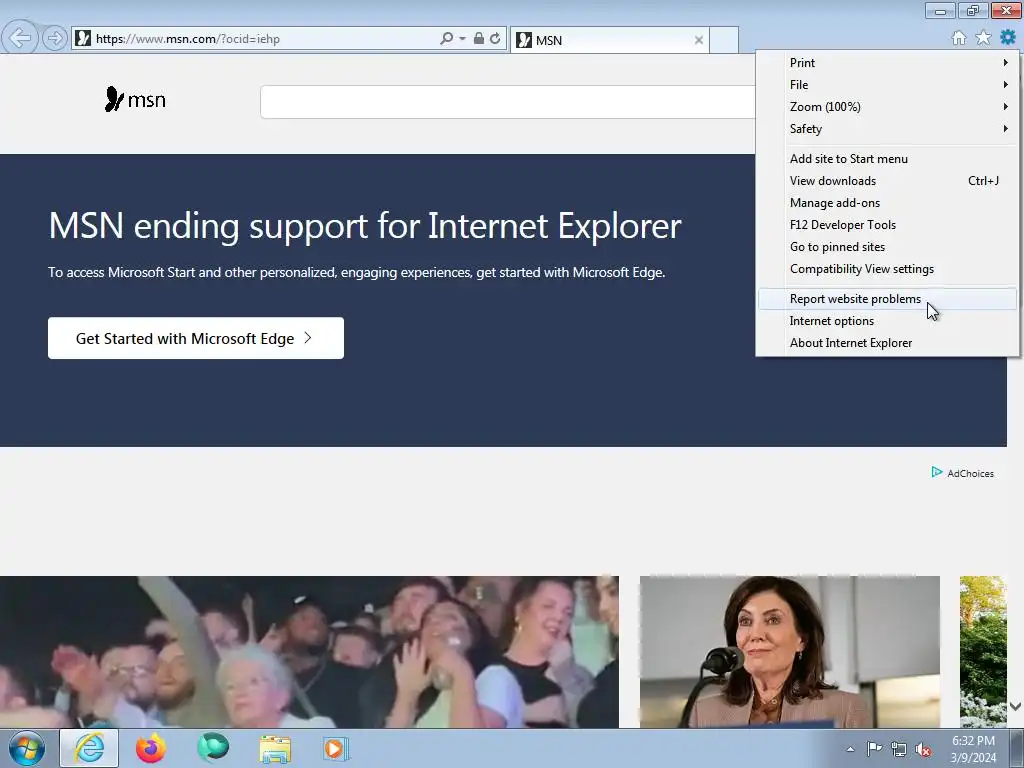The height and width of the screenshot is (768, 1024).
Task: Open Manage add-ons
Action: pyautogui.click(x=888, y=203)
